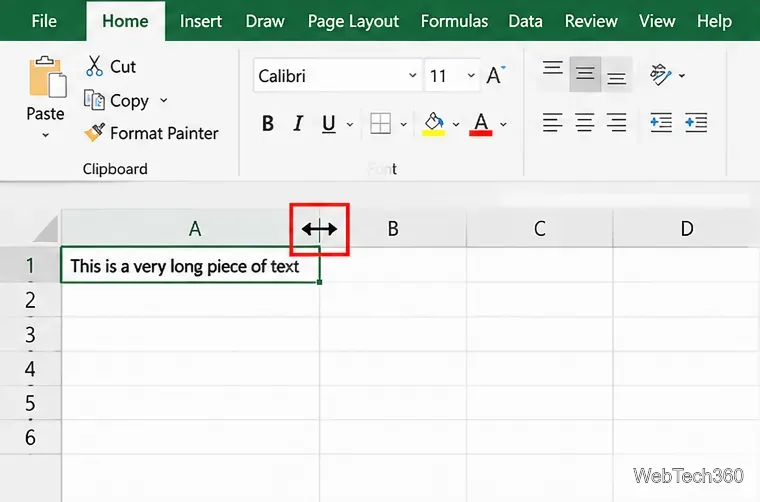Switch to the Insert tab
Screen dimensions: 760x502
click(201, 21)
